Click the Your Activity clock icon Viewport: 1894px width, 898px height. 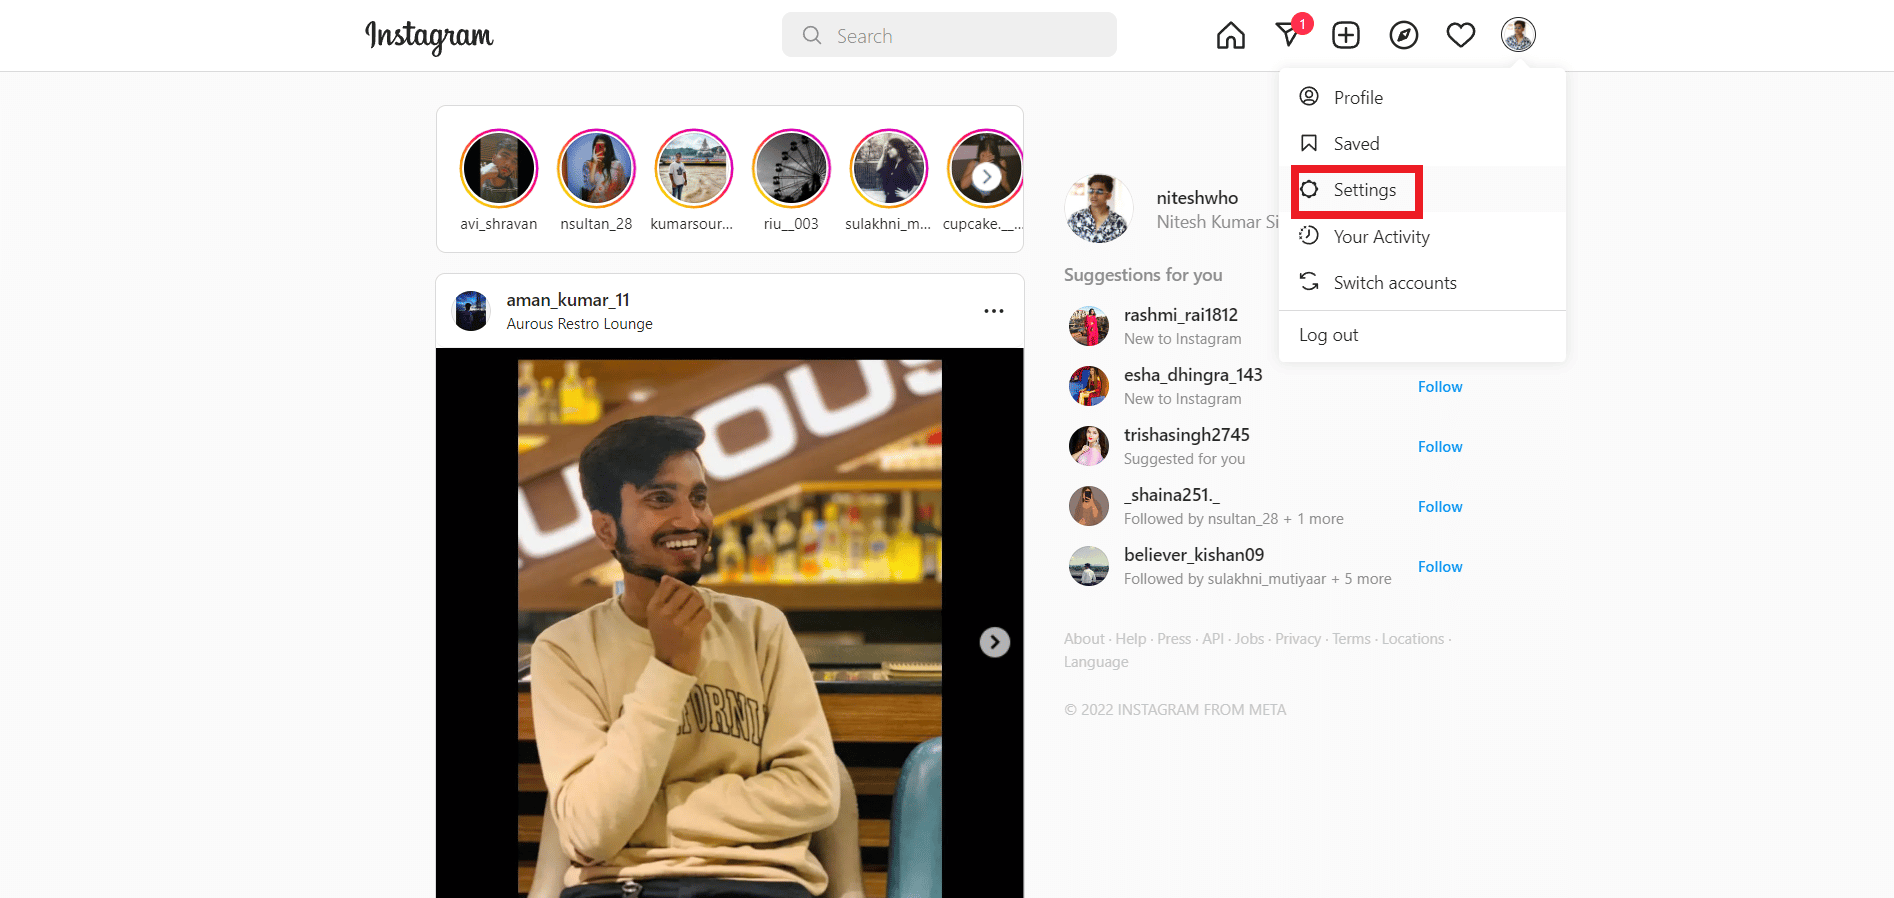[1309, 236]
